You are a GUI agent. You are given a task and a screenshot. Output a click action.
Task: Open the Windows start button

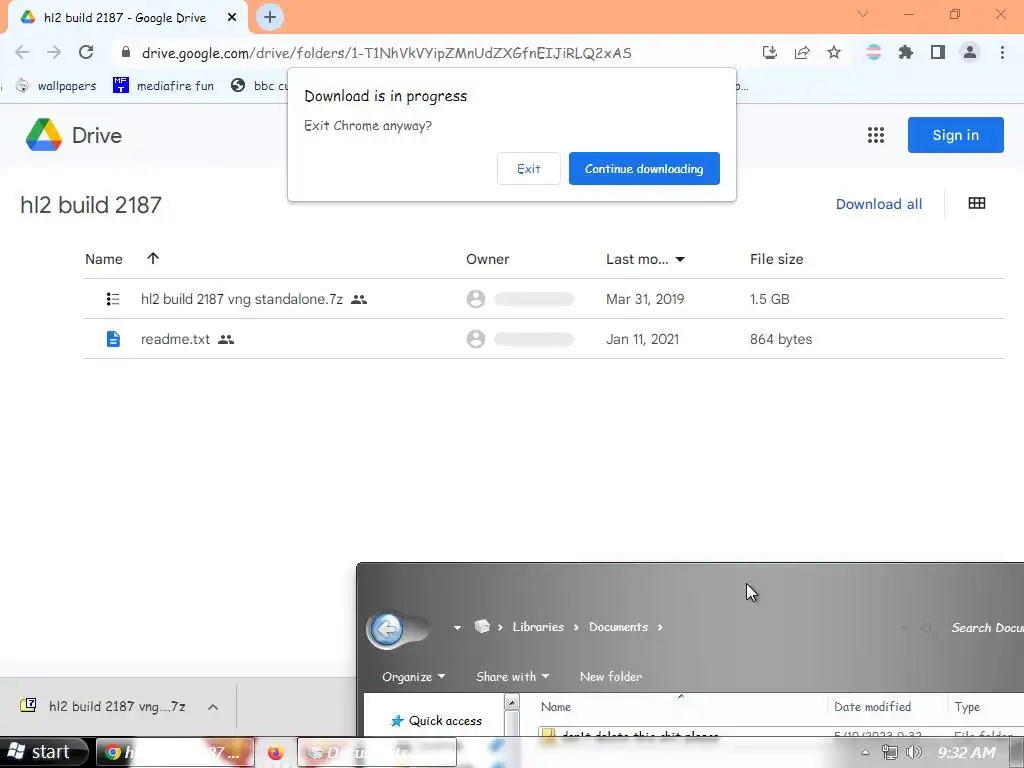(x=44, y=752)
